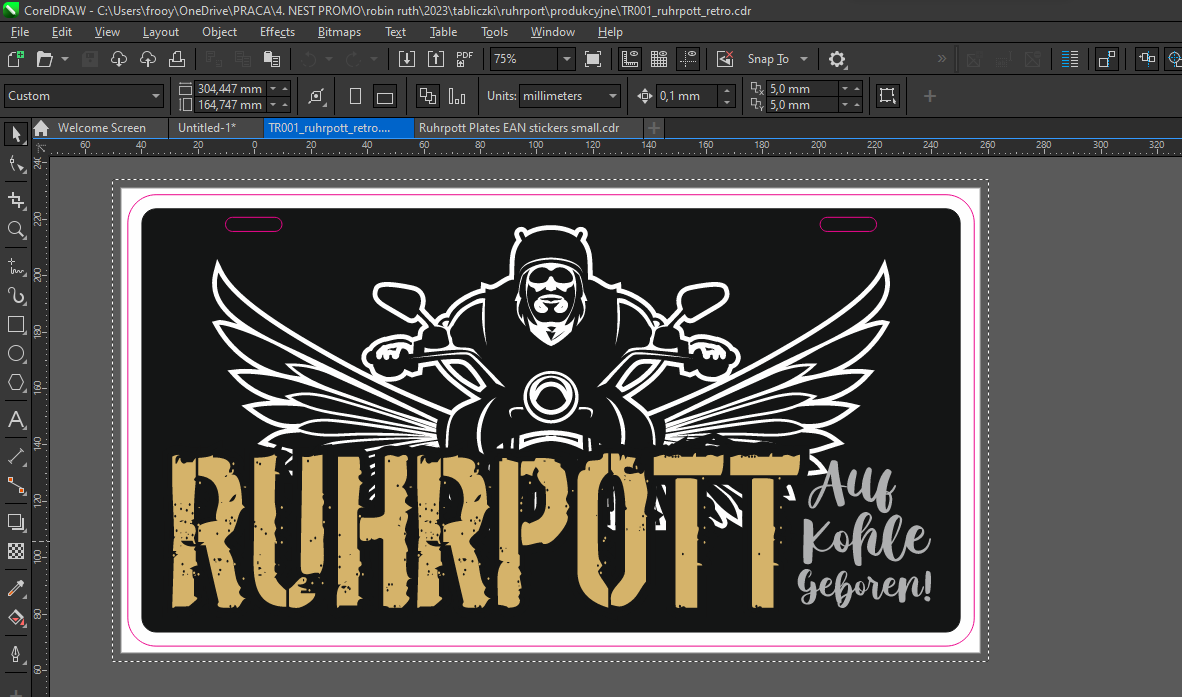Select the Zoom magnifier tool

tap(16, 230)
